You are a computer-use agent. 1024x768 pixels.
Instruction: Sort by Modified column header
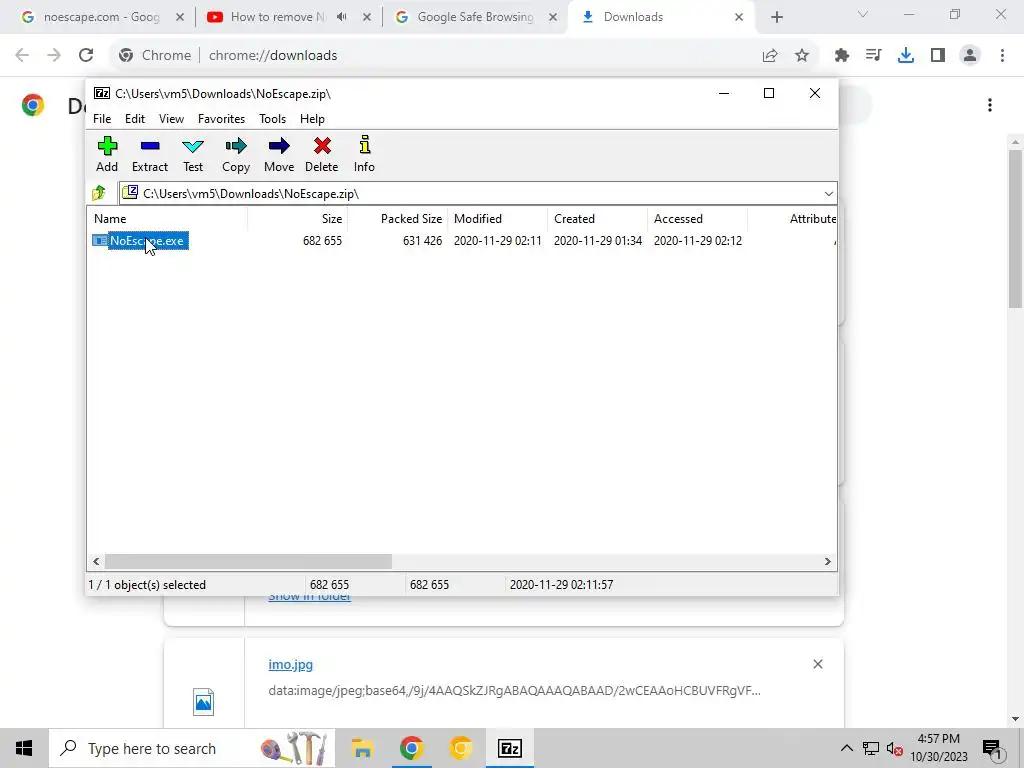coord(498,219)
